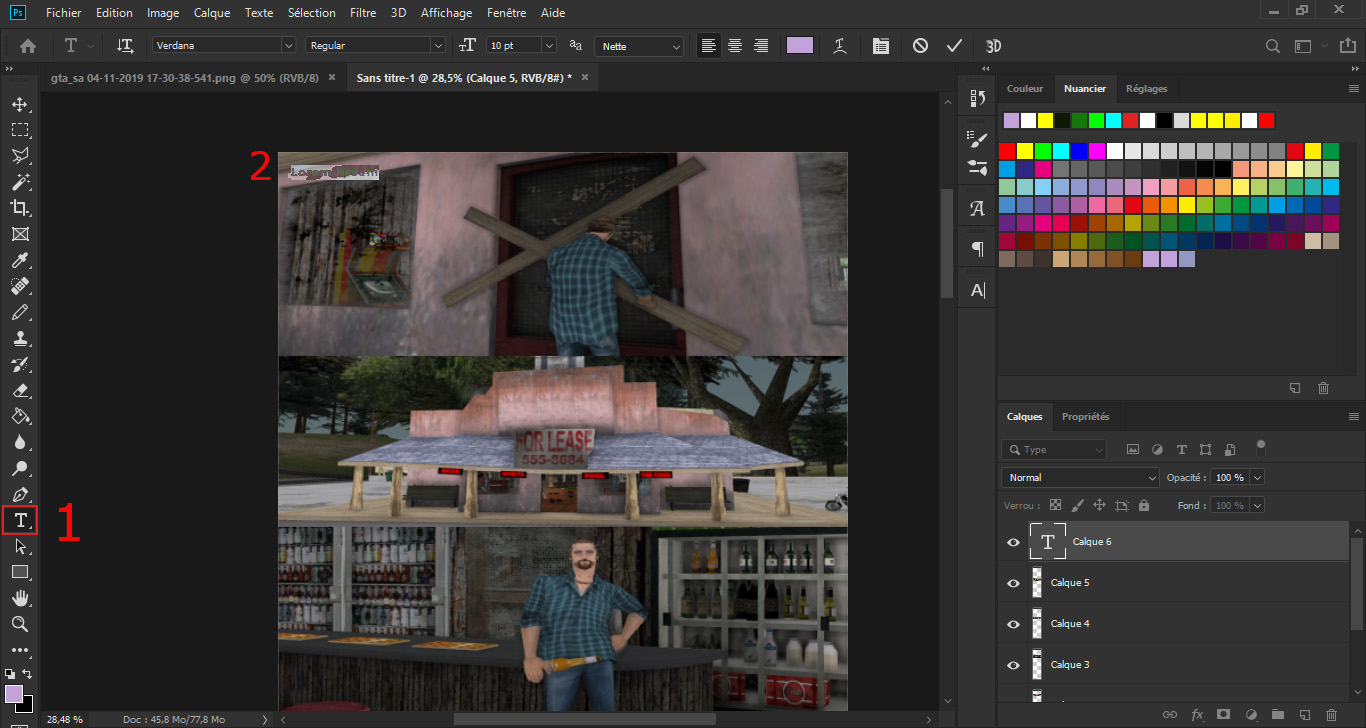1366x728 pixels.
Task: Toggle lock position
Action: (1099, 506)
